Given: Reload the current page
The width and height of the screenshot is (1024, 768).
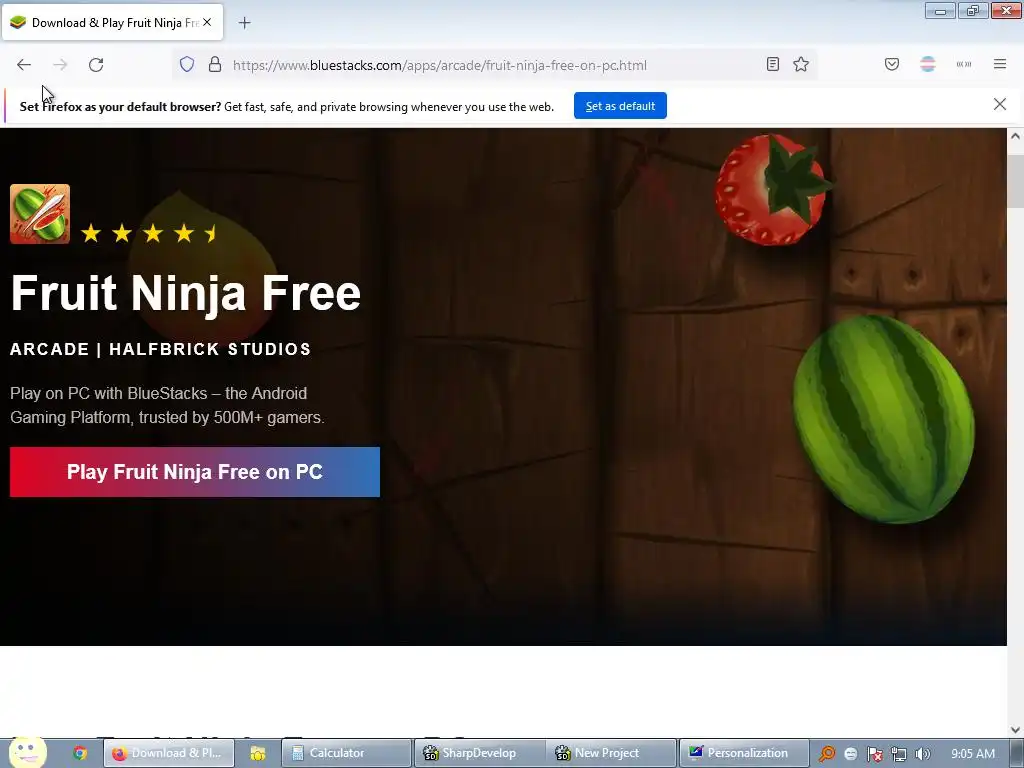Looking at the screenshot, I should coord(96,65).
